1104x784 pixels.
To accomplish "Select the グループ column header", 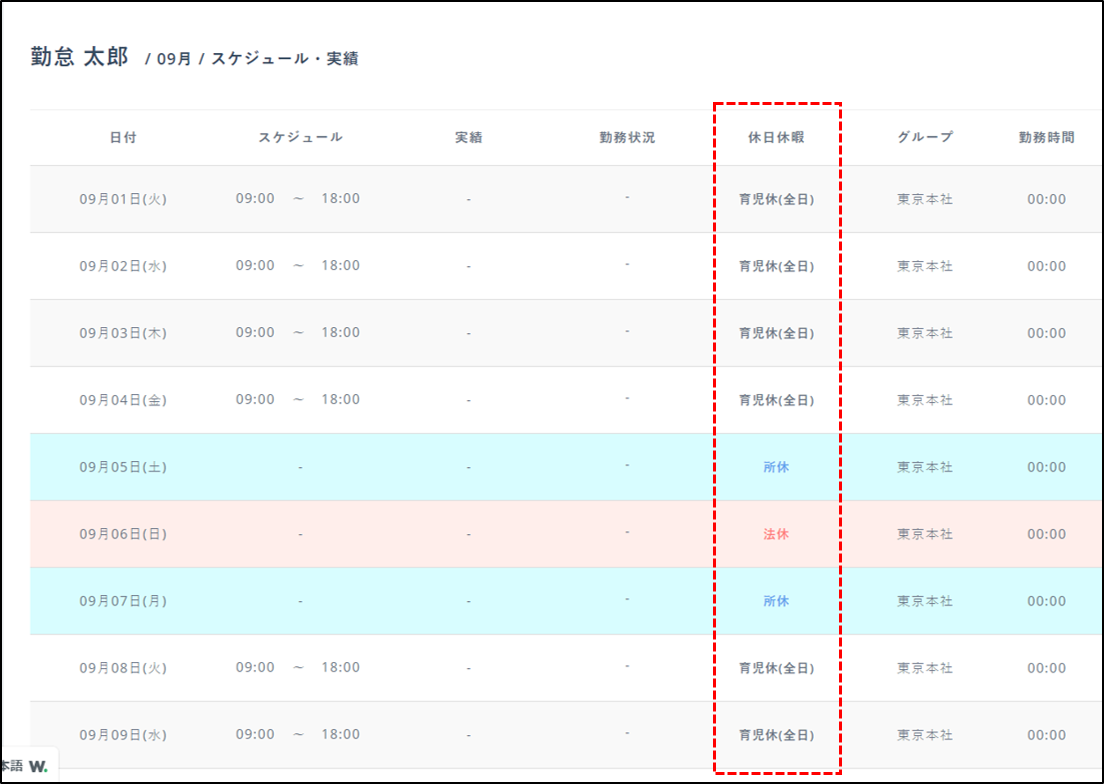I will coord(925,138).
